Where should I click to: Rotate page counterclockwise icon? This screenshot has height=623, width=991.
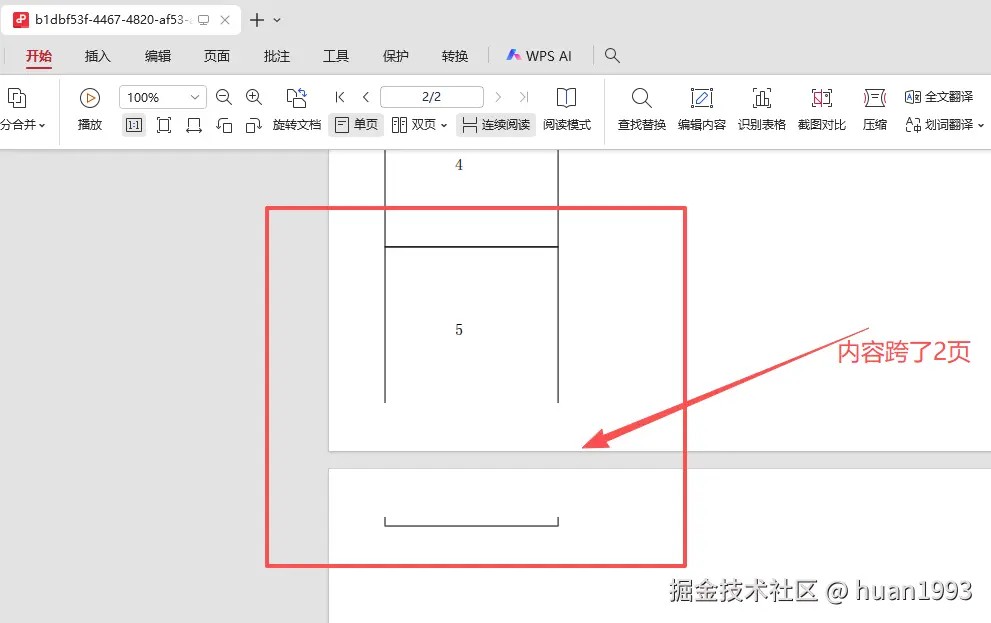(x=224, y=125)
